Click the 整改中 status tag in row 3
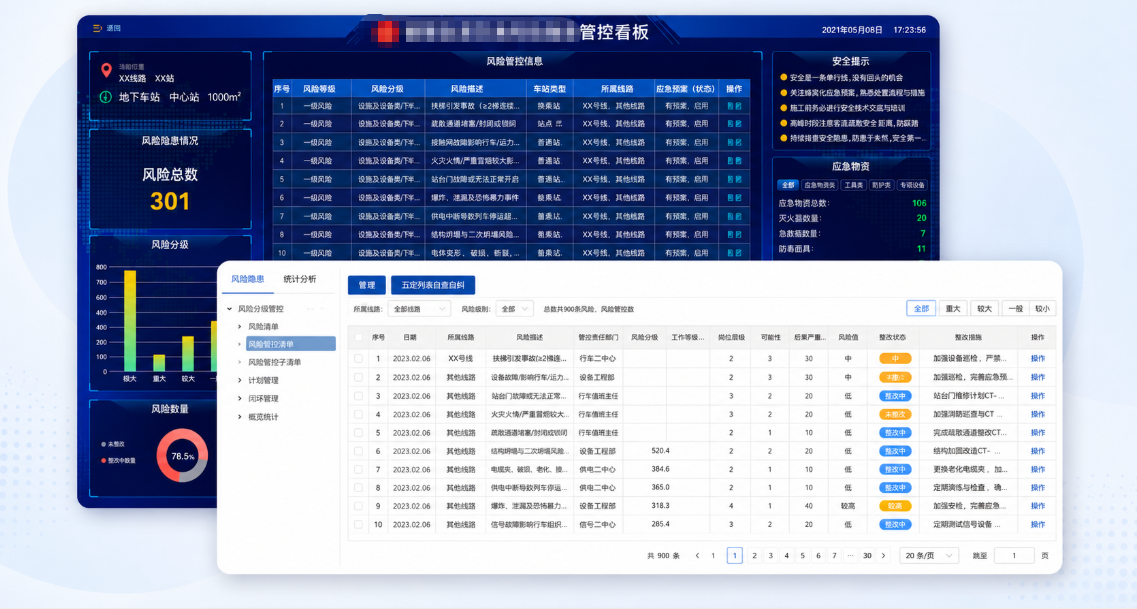This screenshot has width=1137, height=609. click(x=895, y=397)
